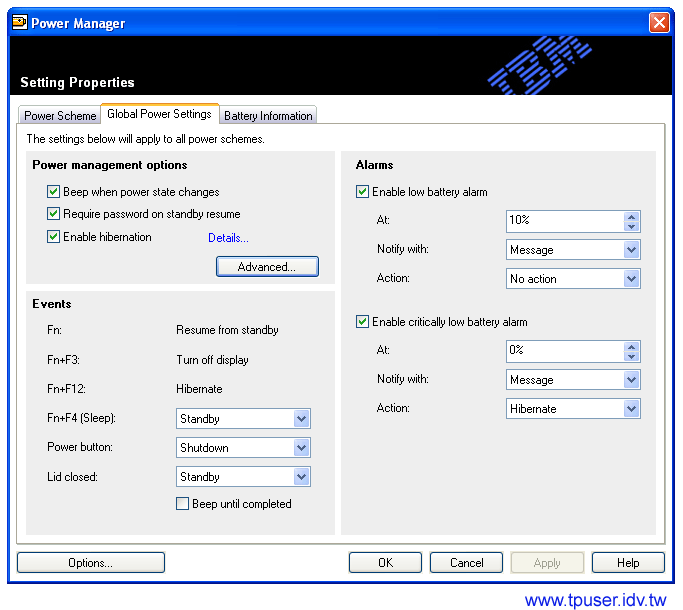This screenshot has width=683, height=610.
Task: Close the Power Manager window
Action: pos(658,23)
